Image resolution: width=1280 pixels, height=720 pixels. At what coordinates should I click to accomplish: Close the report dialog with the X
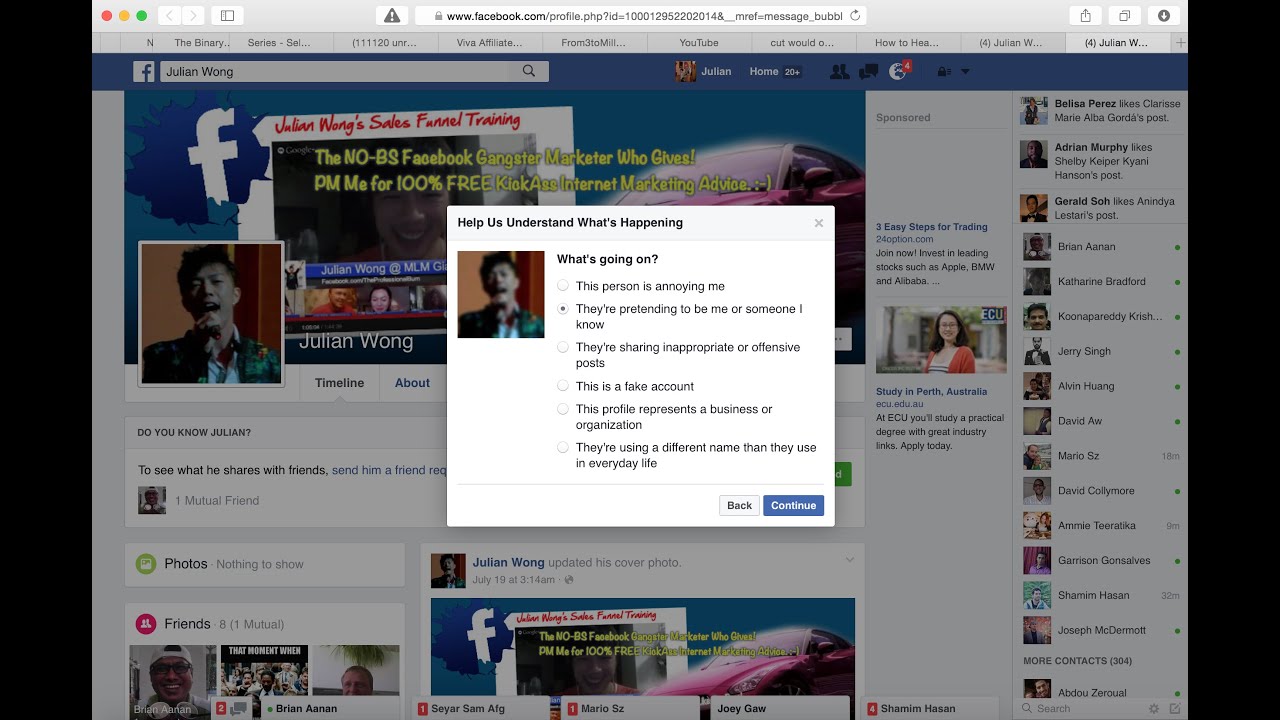[819, 223]
